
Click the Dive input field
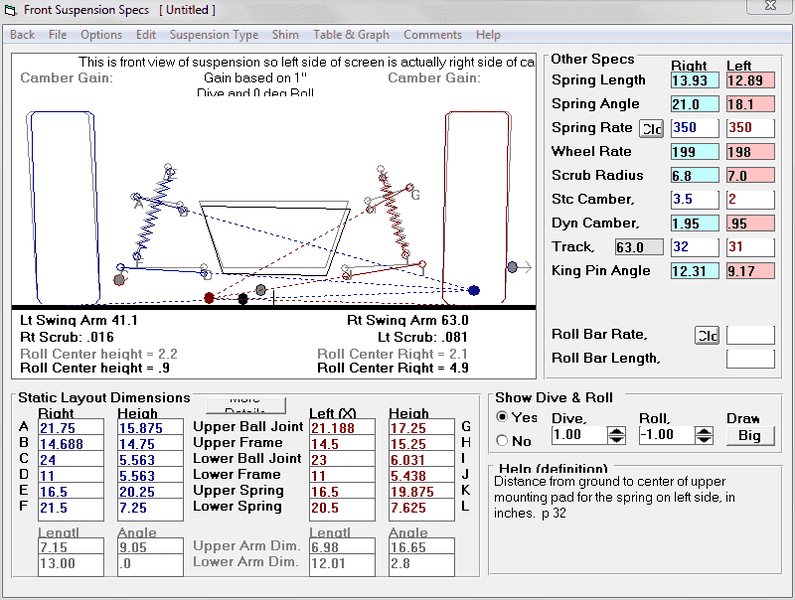[579, 435]
